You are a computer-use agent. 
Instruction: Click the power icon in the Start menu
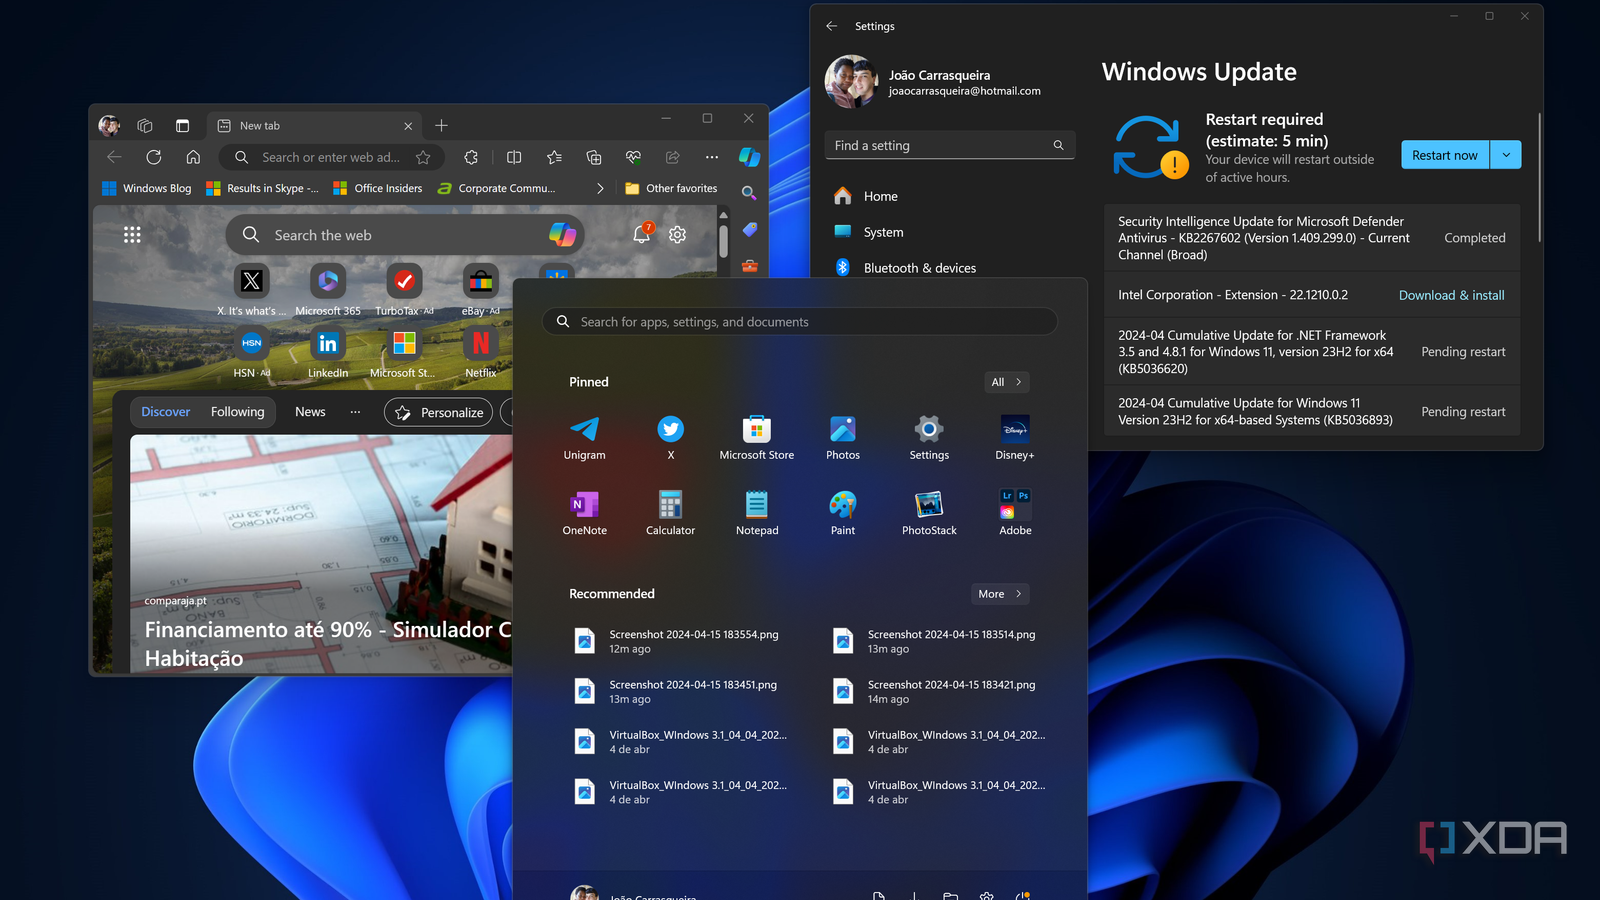(1022, 894)
